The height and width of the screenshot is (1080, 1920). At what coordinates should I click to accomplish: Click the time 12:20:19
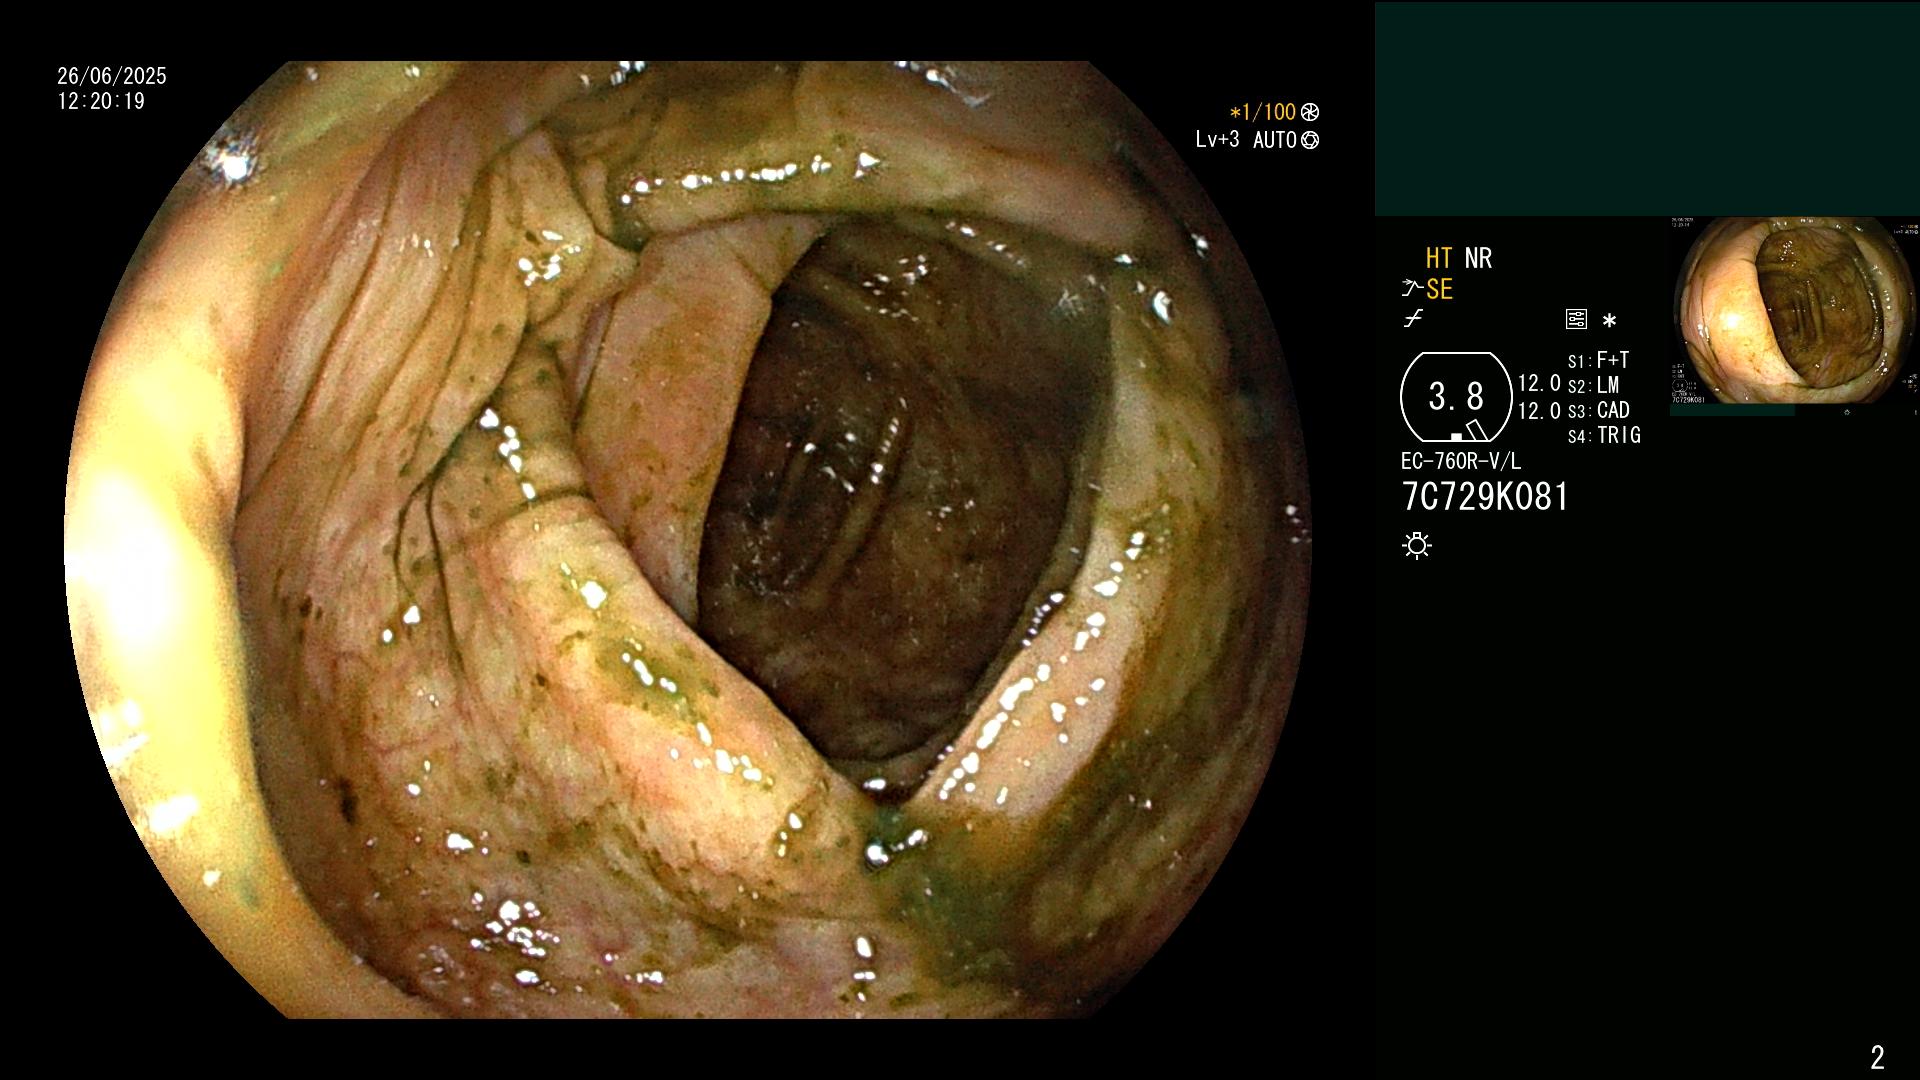(x=101, y=101)
